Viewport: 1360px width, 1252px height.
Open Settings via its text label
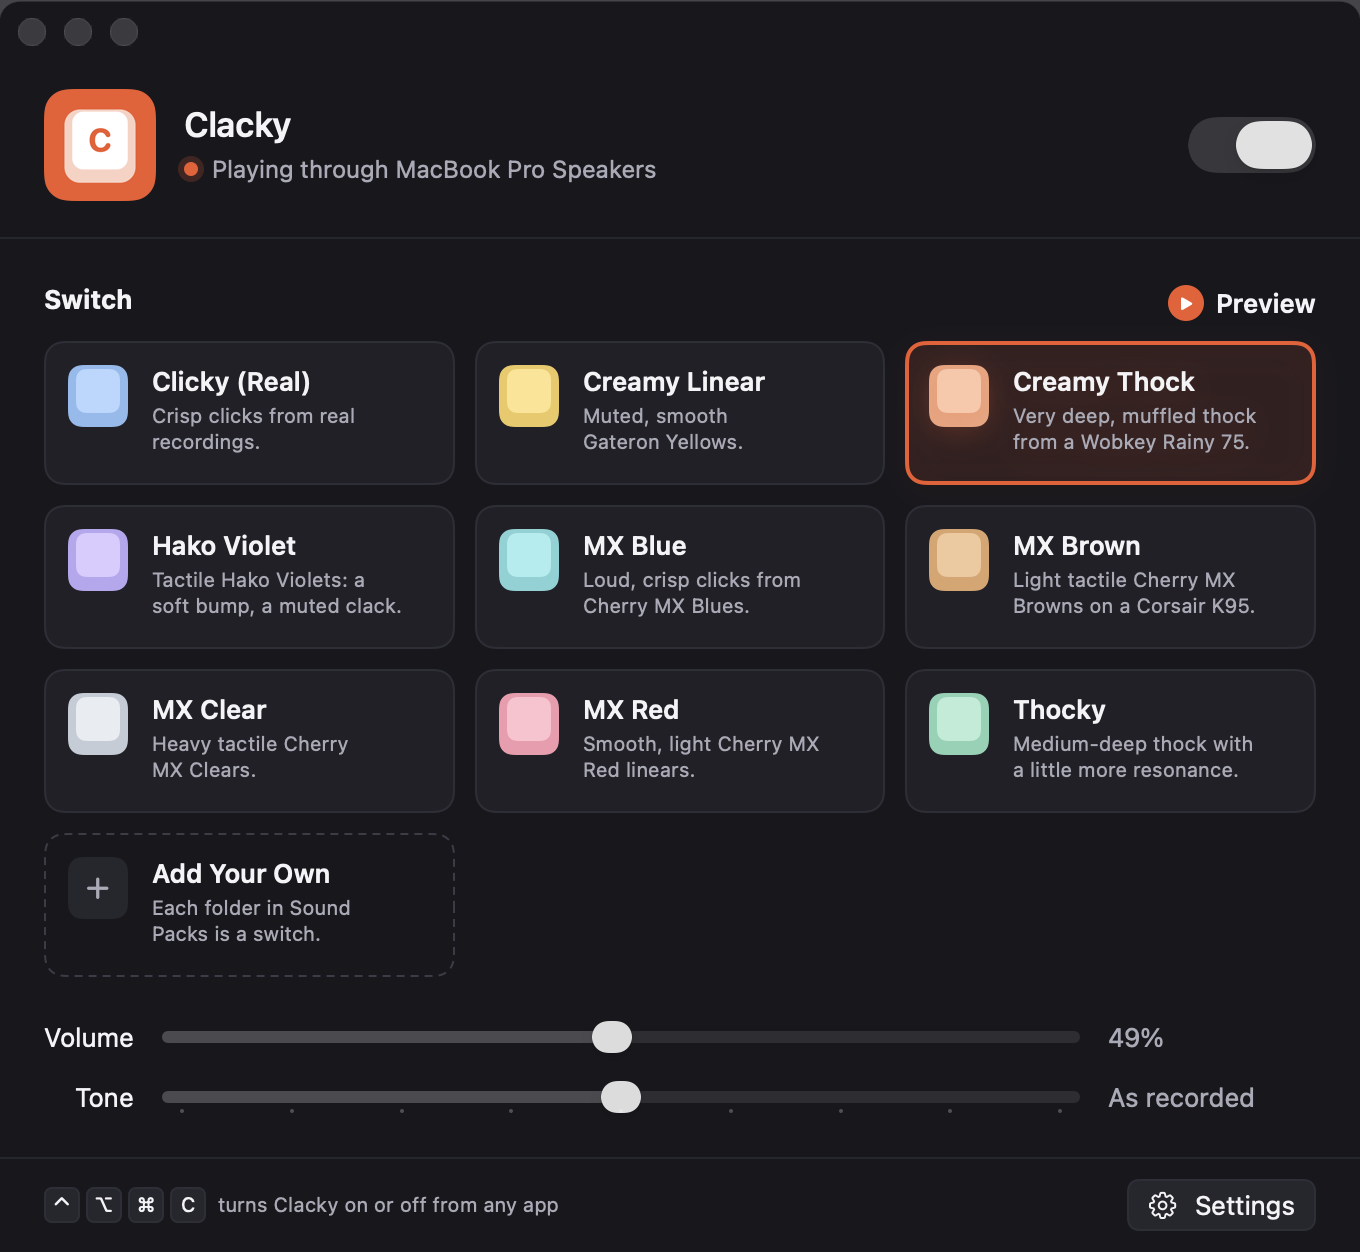pyautogui.click(x=1245, y=1206)
